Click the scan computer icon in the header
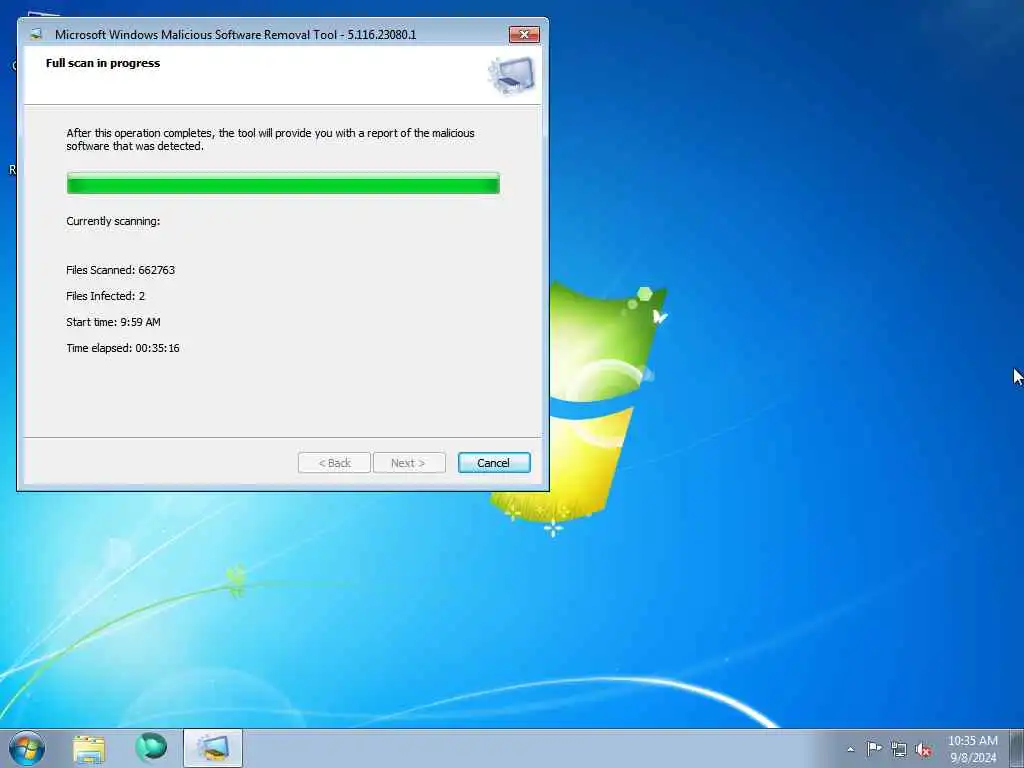Viewport: 1024px width, 768px height. point(511,75)
